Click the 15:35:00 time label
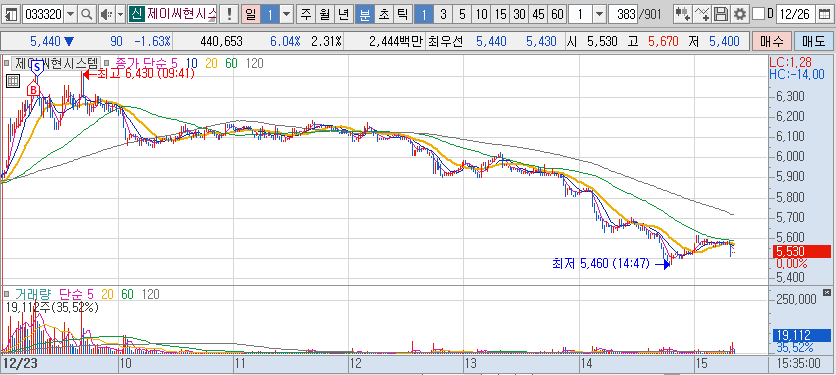Viewport: 836px width, 375px height. pyautogui.click(x=800, y=364)
